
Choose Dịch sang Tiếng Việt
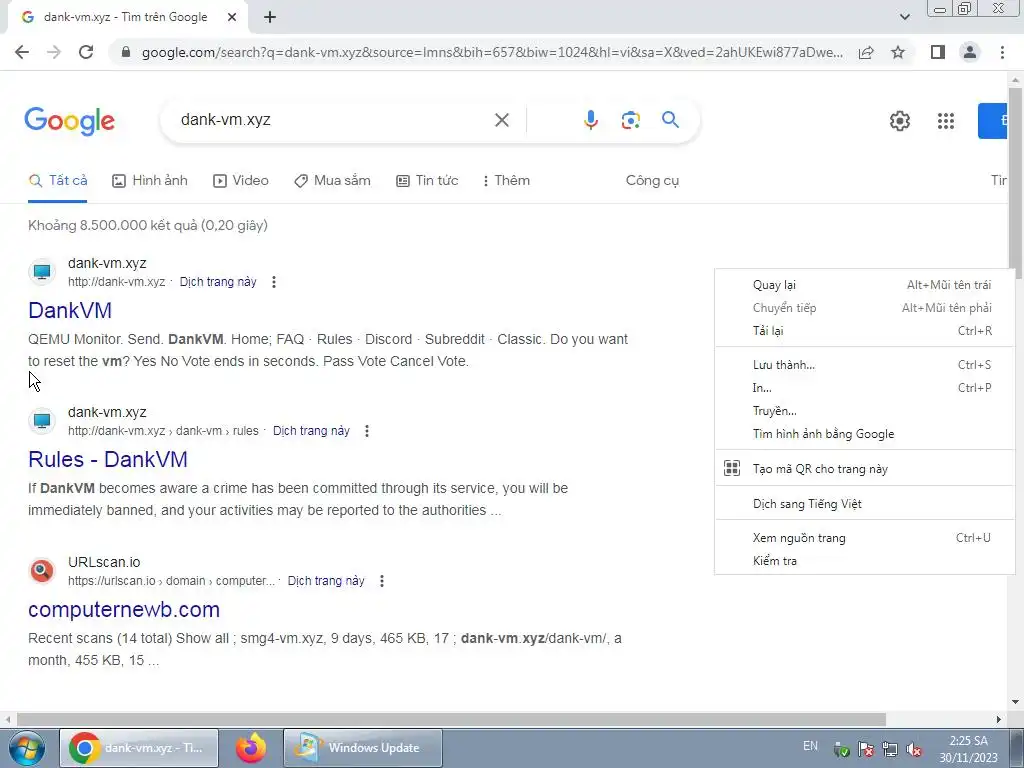point(865,504)
